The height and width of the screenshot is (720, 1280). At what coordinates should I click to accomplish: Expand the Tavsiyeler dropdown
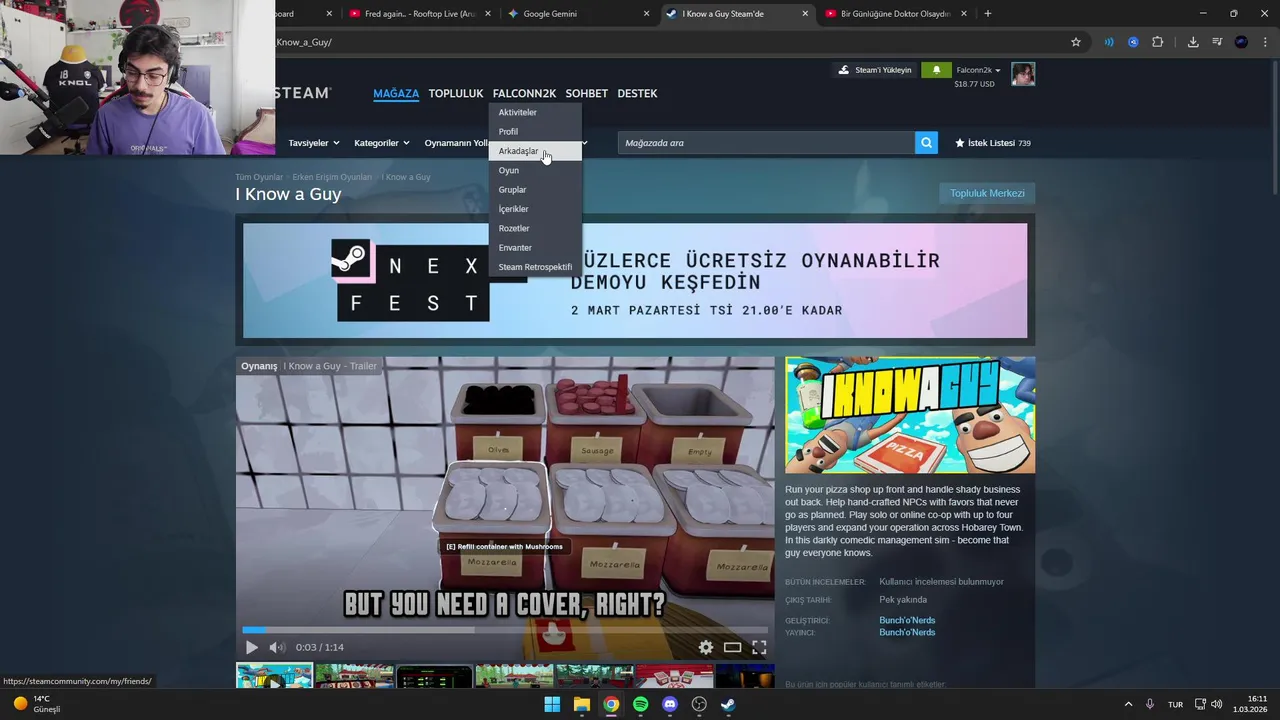pyautogui.click(x=314, y=143)
